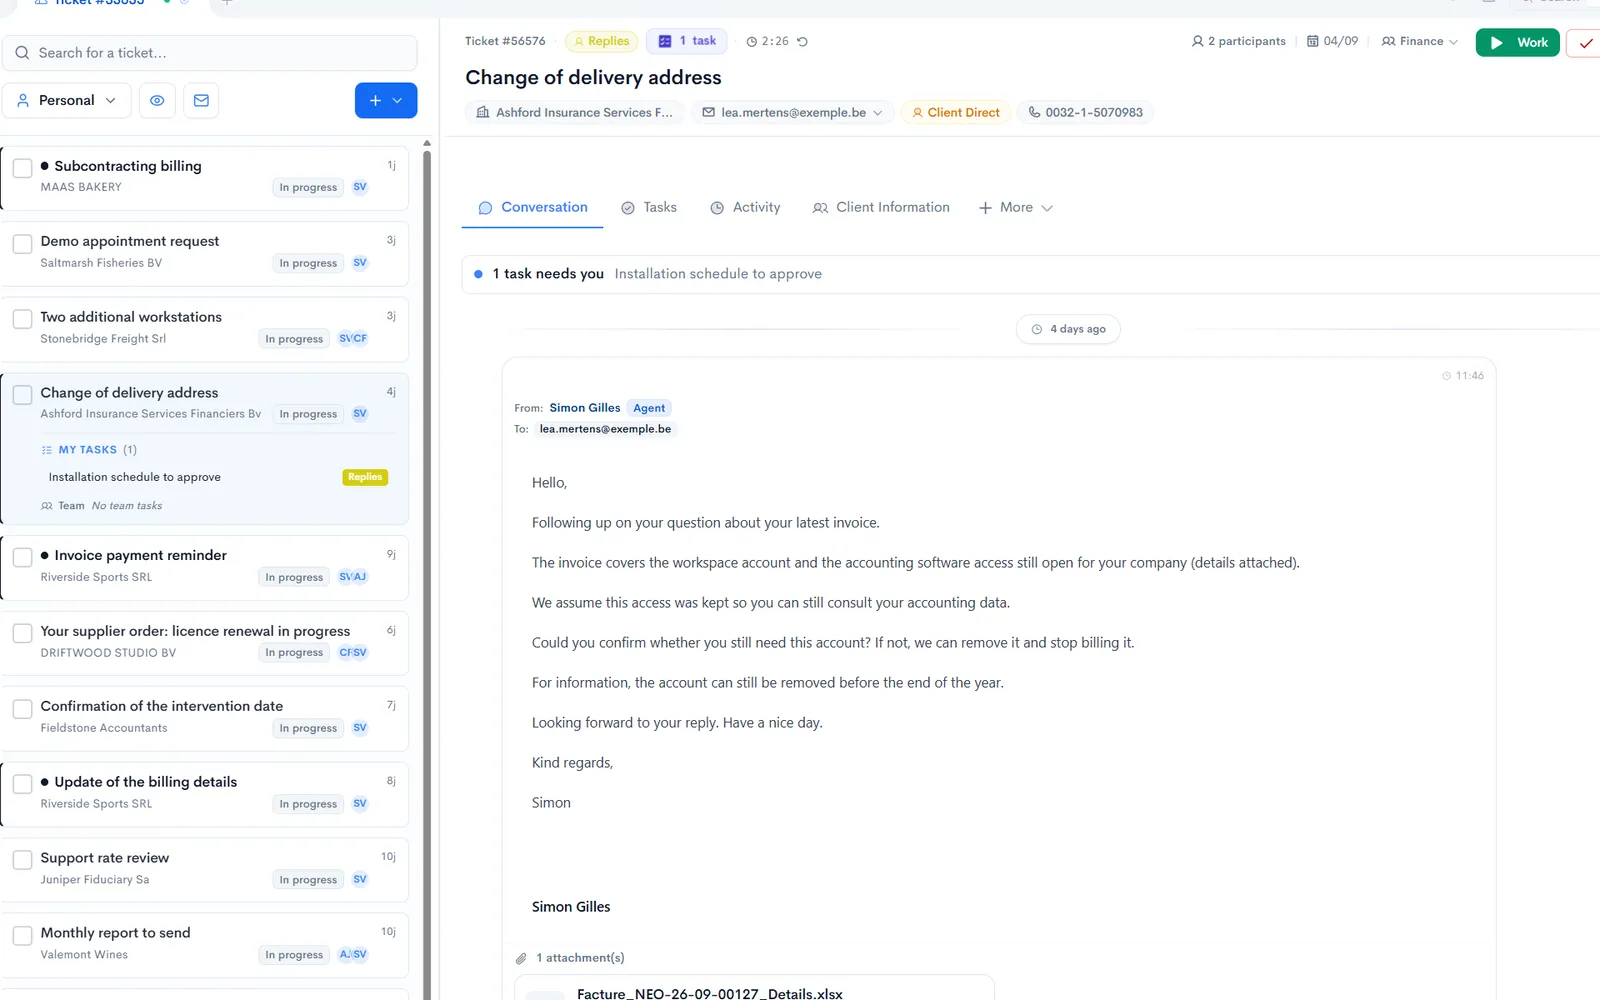Check the Subcontracting billing ticket checkbox
This screenshot has width=1600, height=1000.
pos(22,168)
